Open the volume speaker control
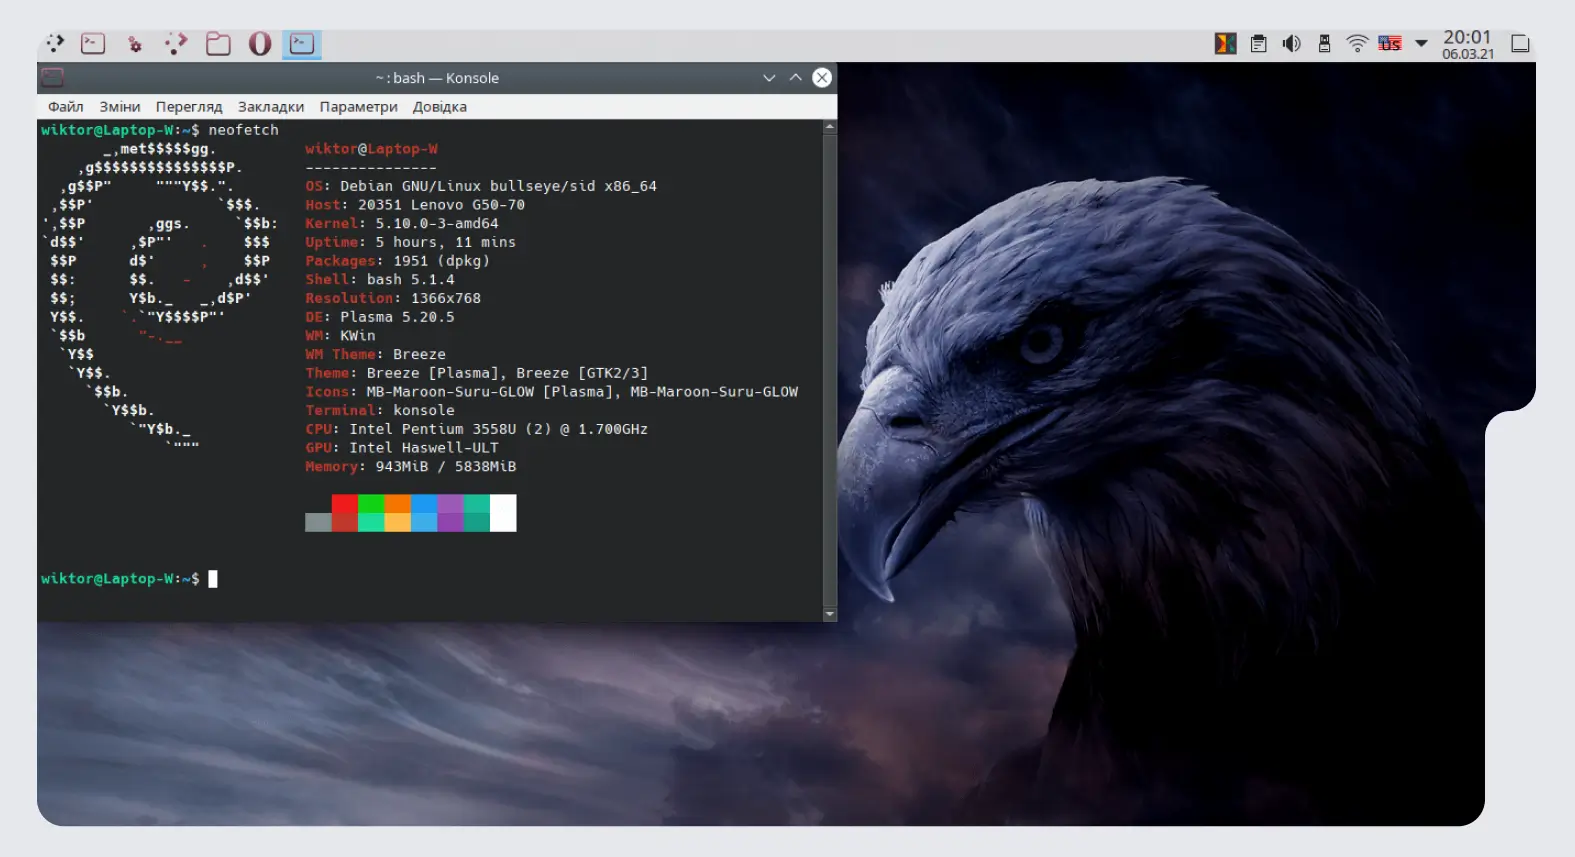1575x857 pixels. coord(1292,43)
